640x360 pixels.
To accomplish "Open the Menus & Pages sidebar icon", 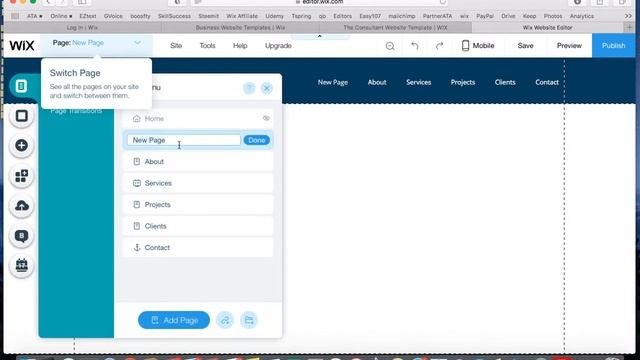I will 21,86.
